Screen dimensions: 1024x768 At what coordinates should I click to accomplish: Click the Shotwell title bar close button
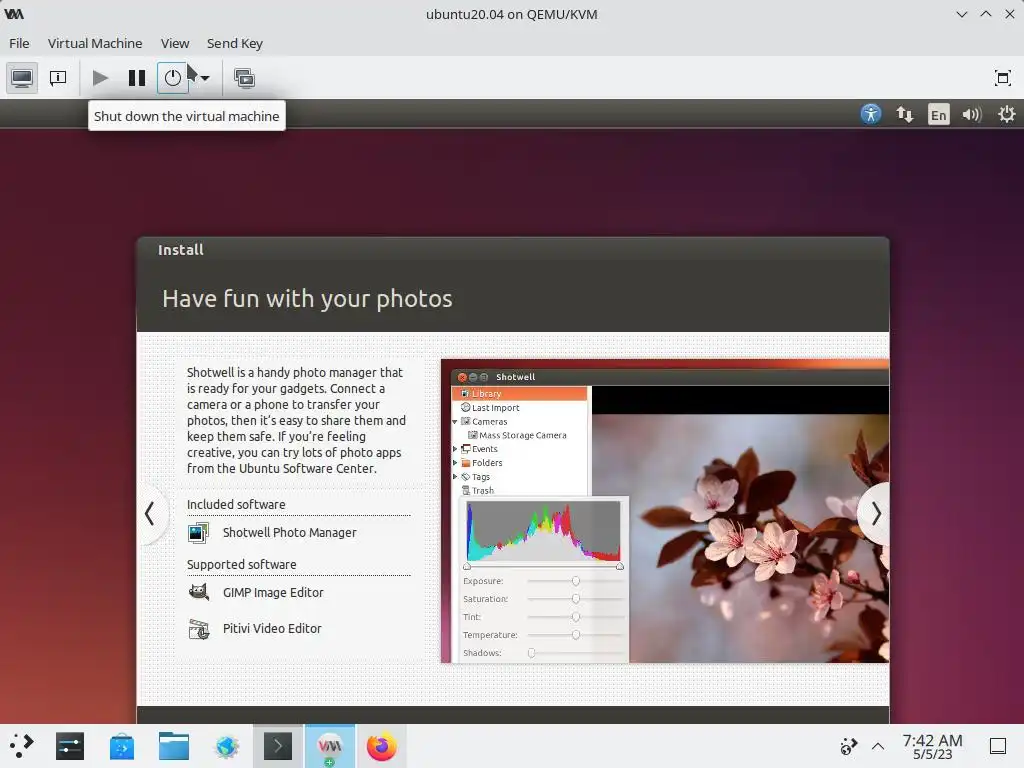click(462, 377)
